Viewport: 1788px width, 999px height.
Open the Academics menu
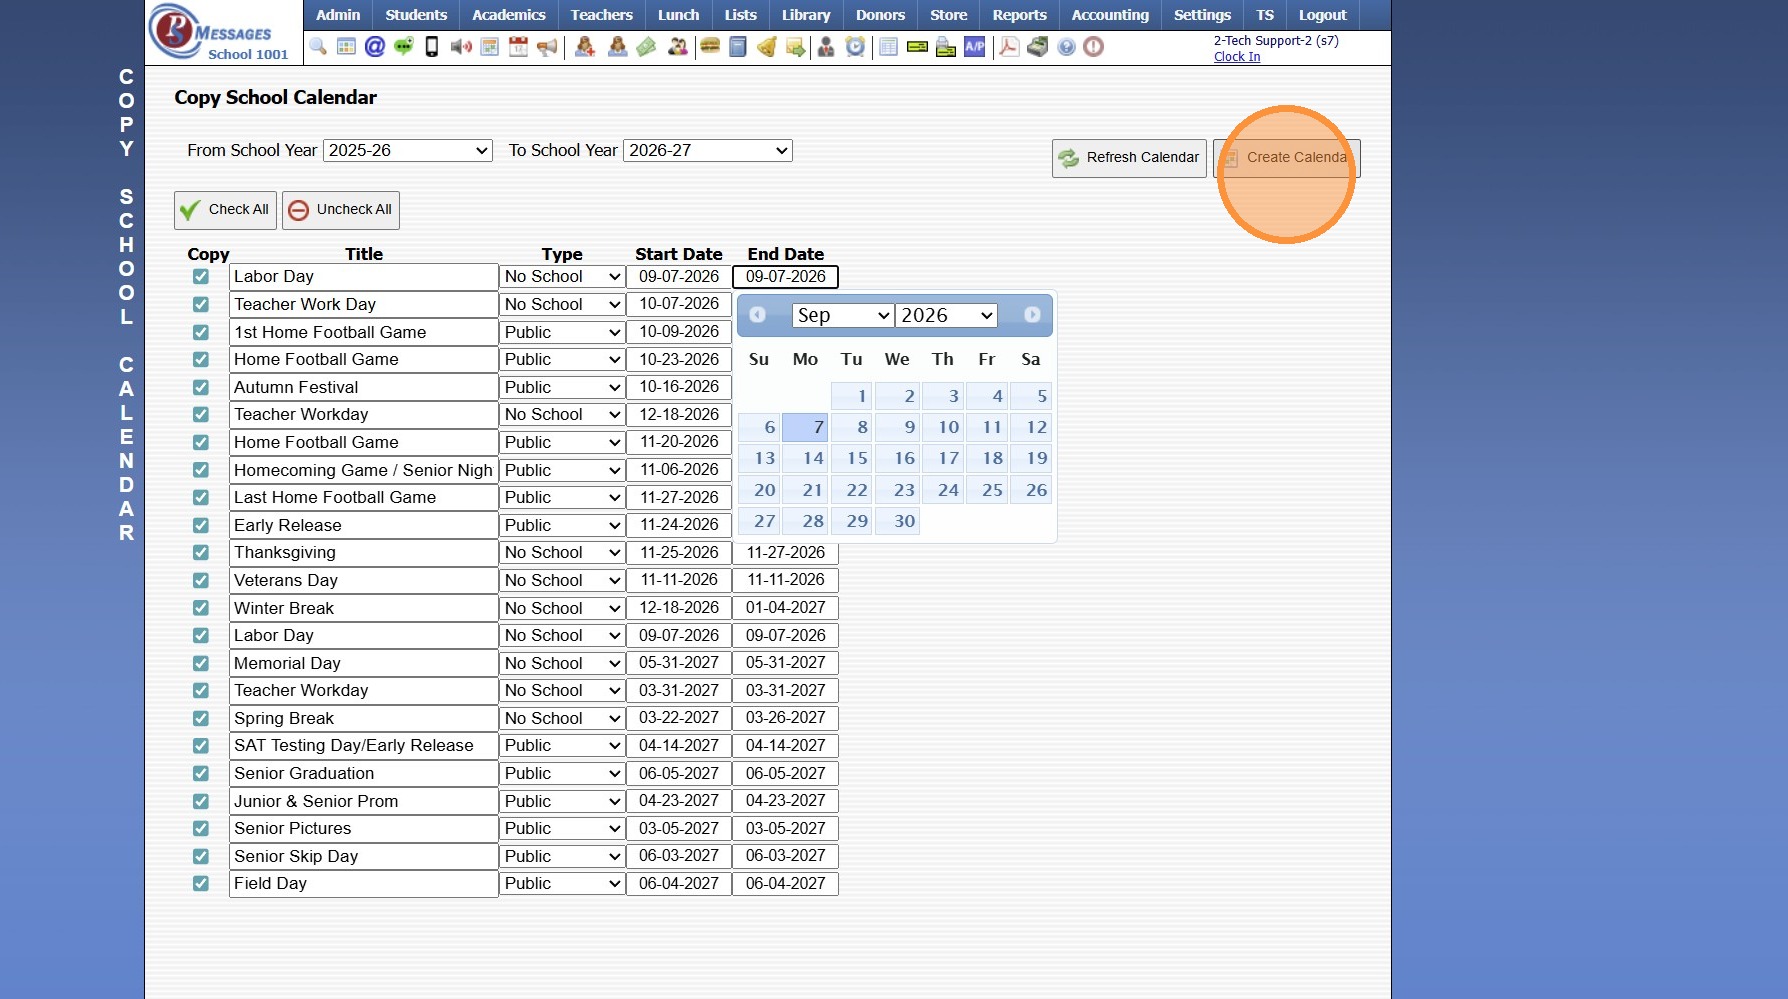pyautogui.click(x=509, y=15)
